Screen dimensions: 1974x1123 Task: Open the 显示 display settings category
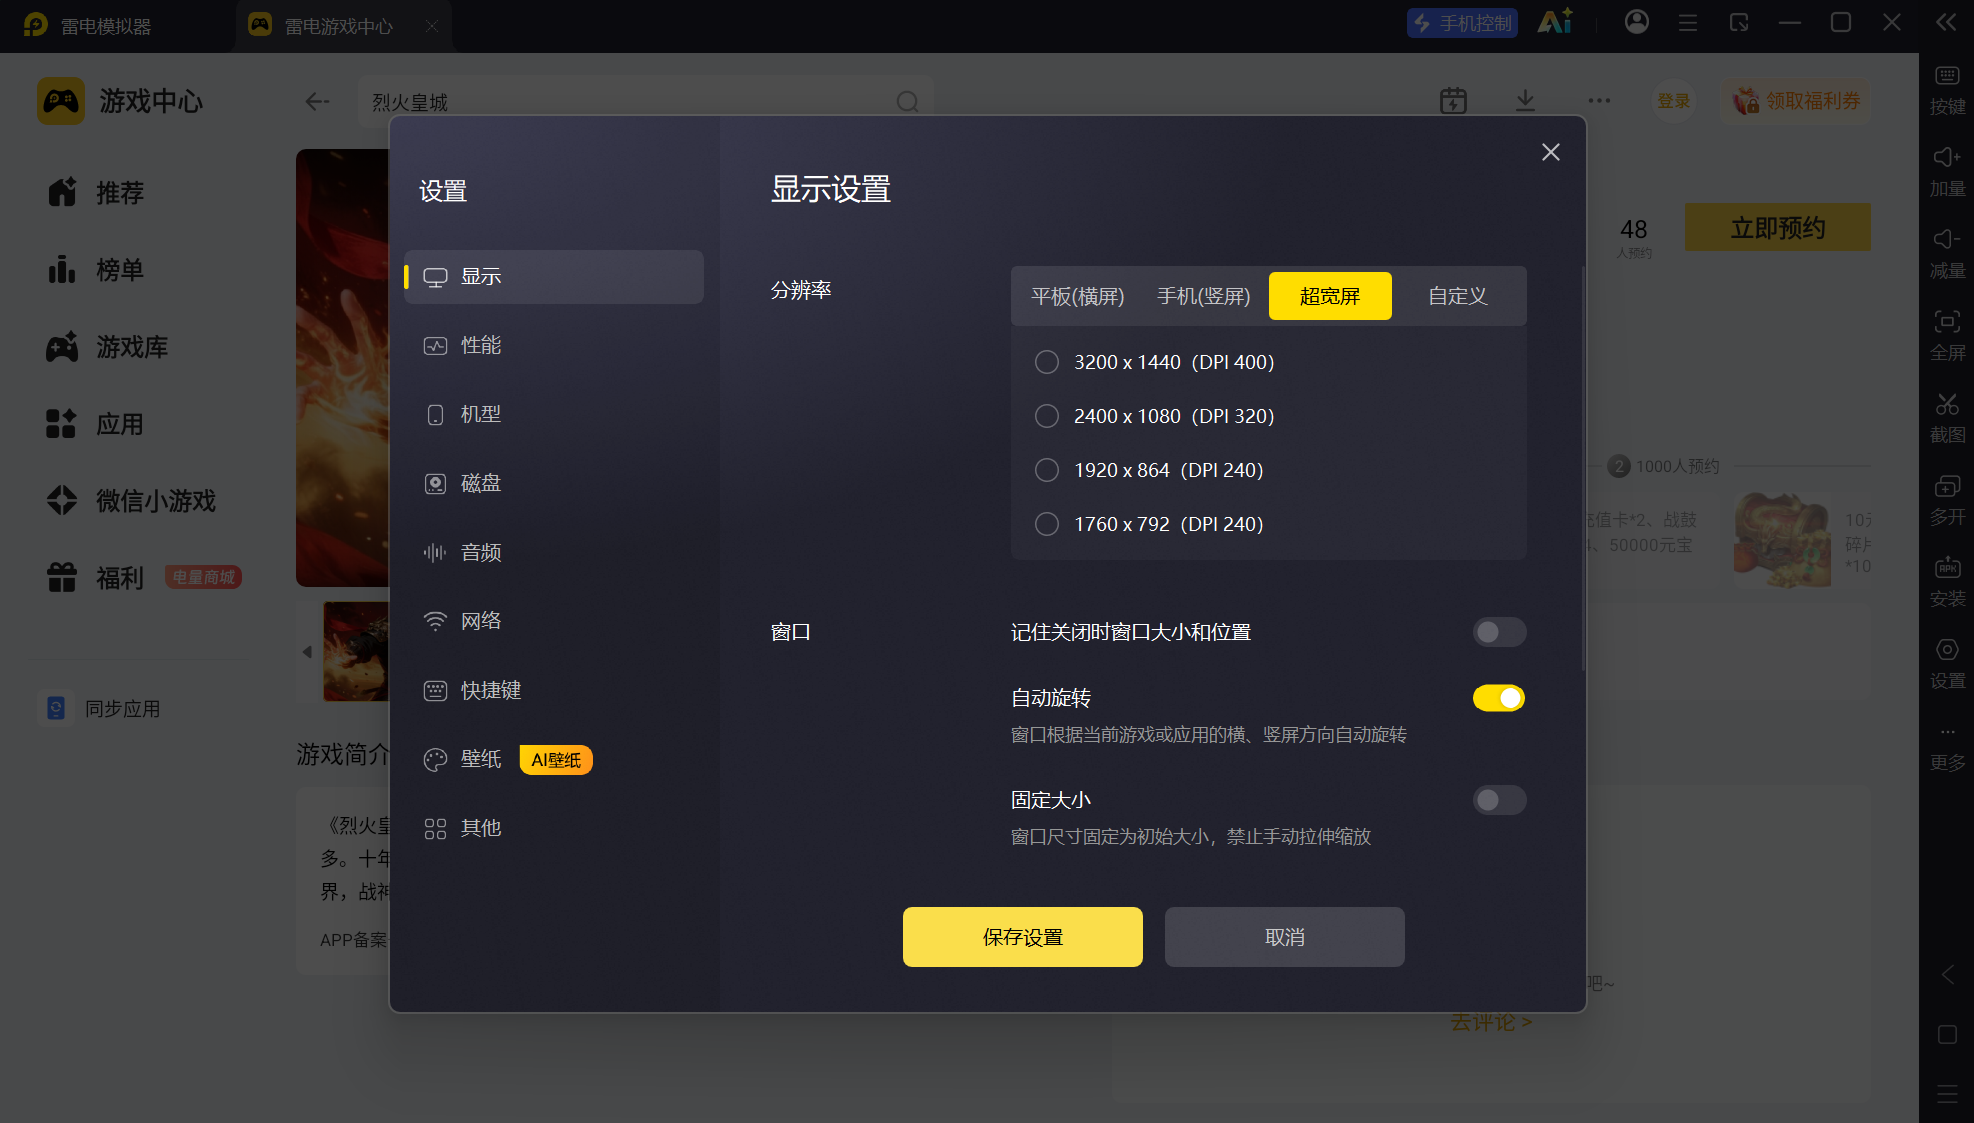click(554, 277)
